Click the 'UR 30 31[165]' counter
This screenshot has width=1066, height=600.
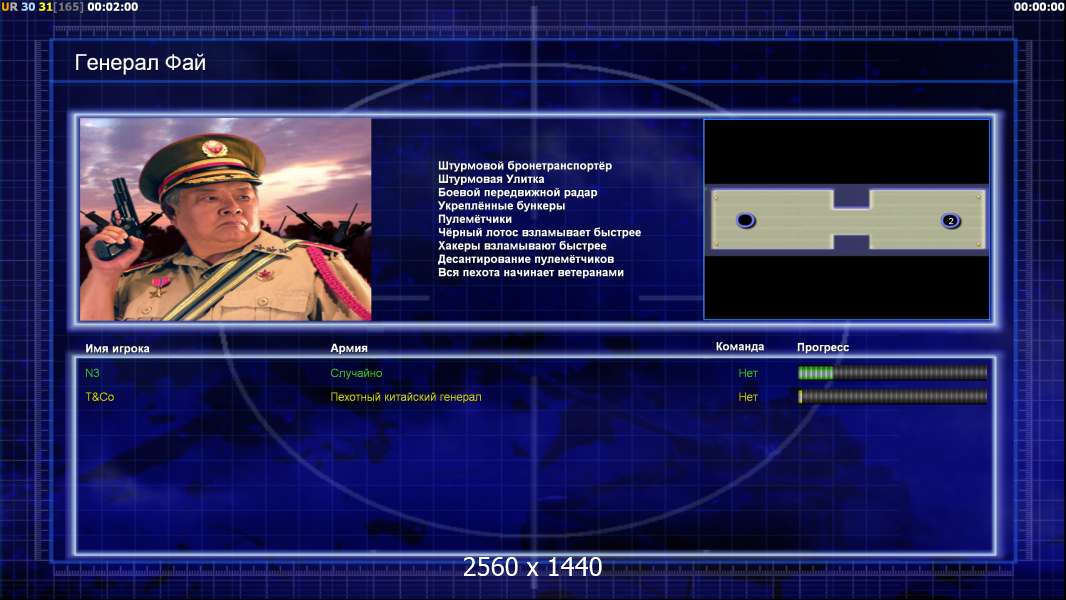[x=42, y=7]
